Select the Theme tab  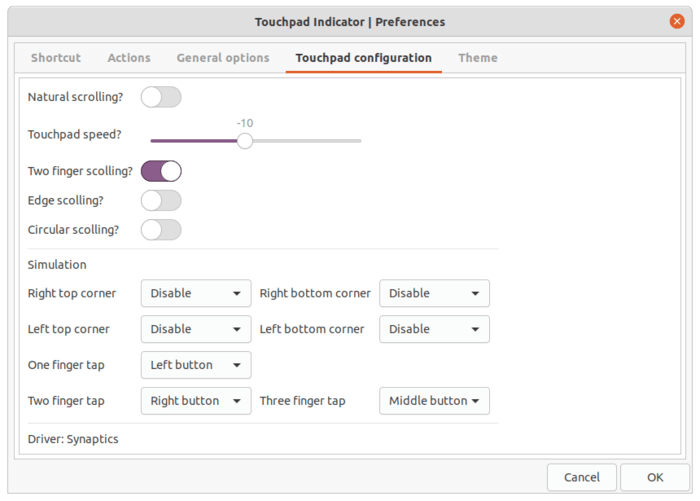pos(478,58)
